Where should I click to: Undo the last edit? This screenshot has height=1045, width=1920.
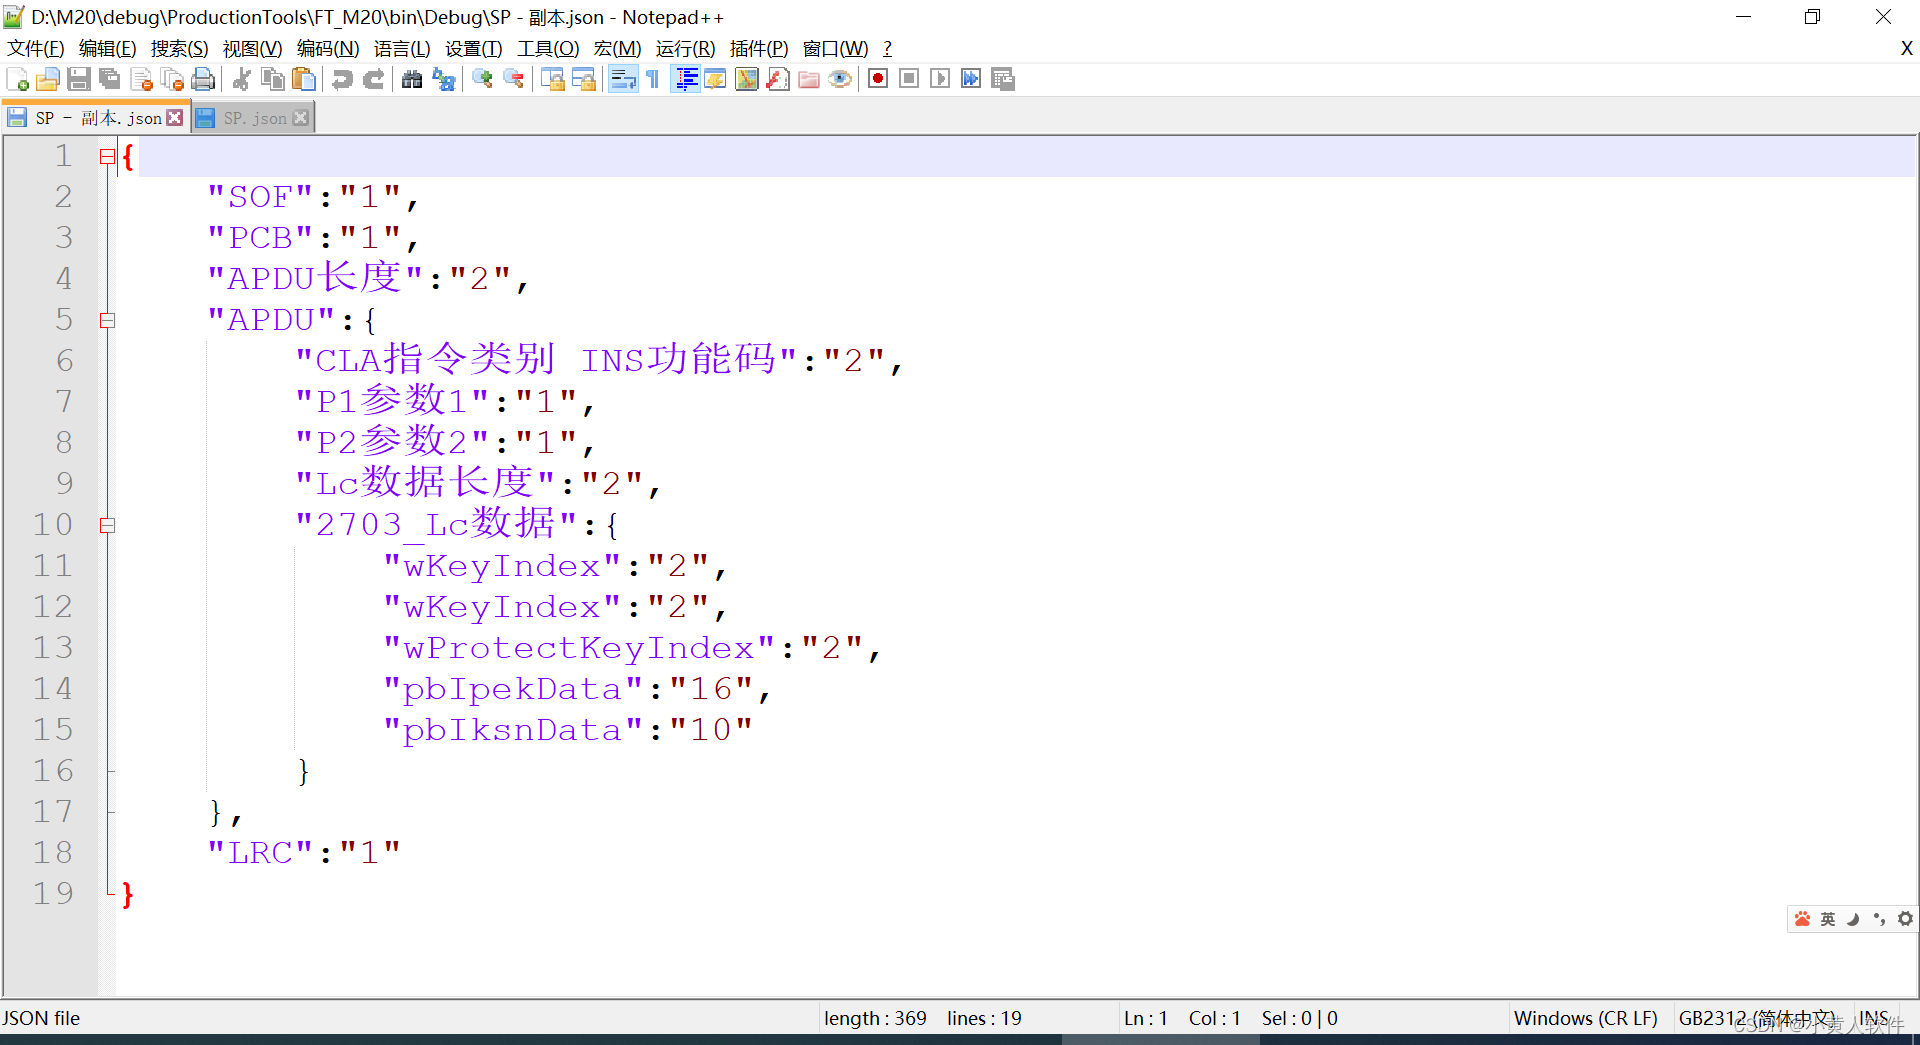pos(342,79)
